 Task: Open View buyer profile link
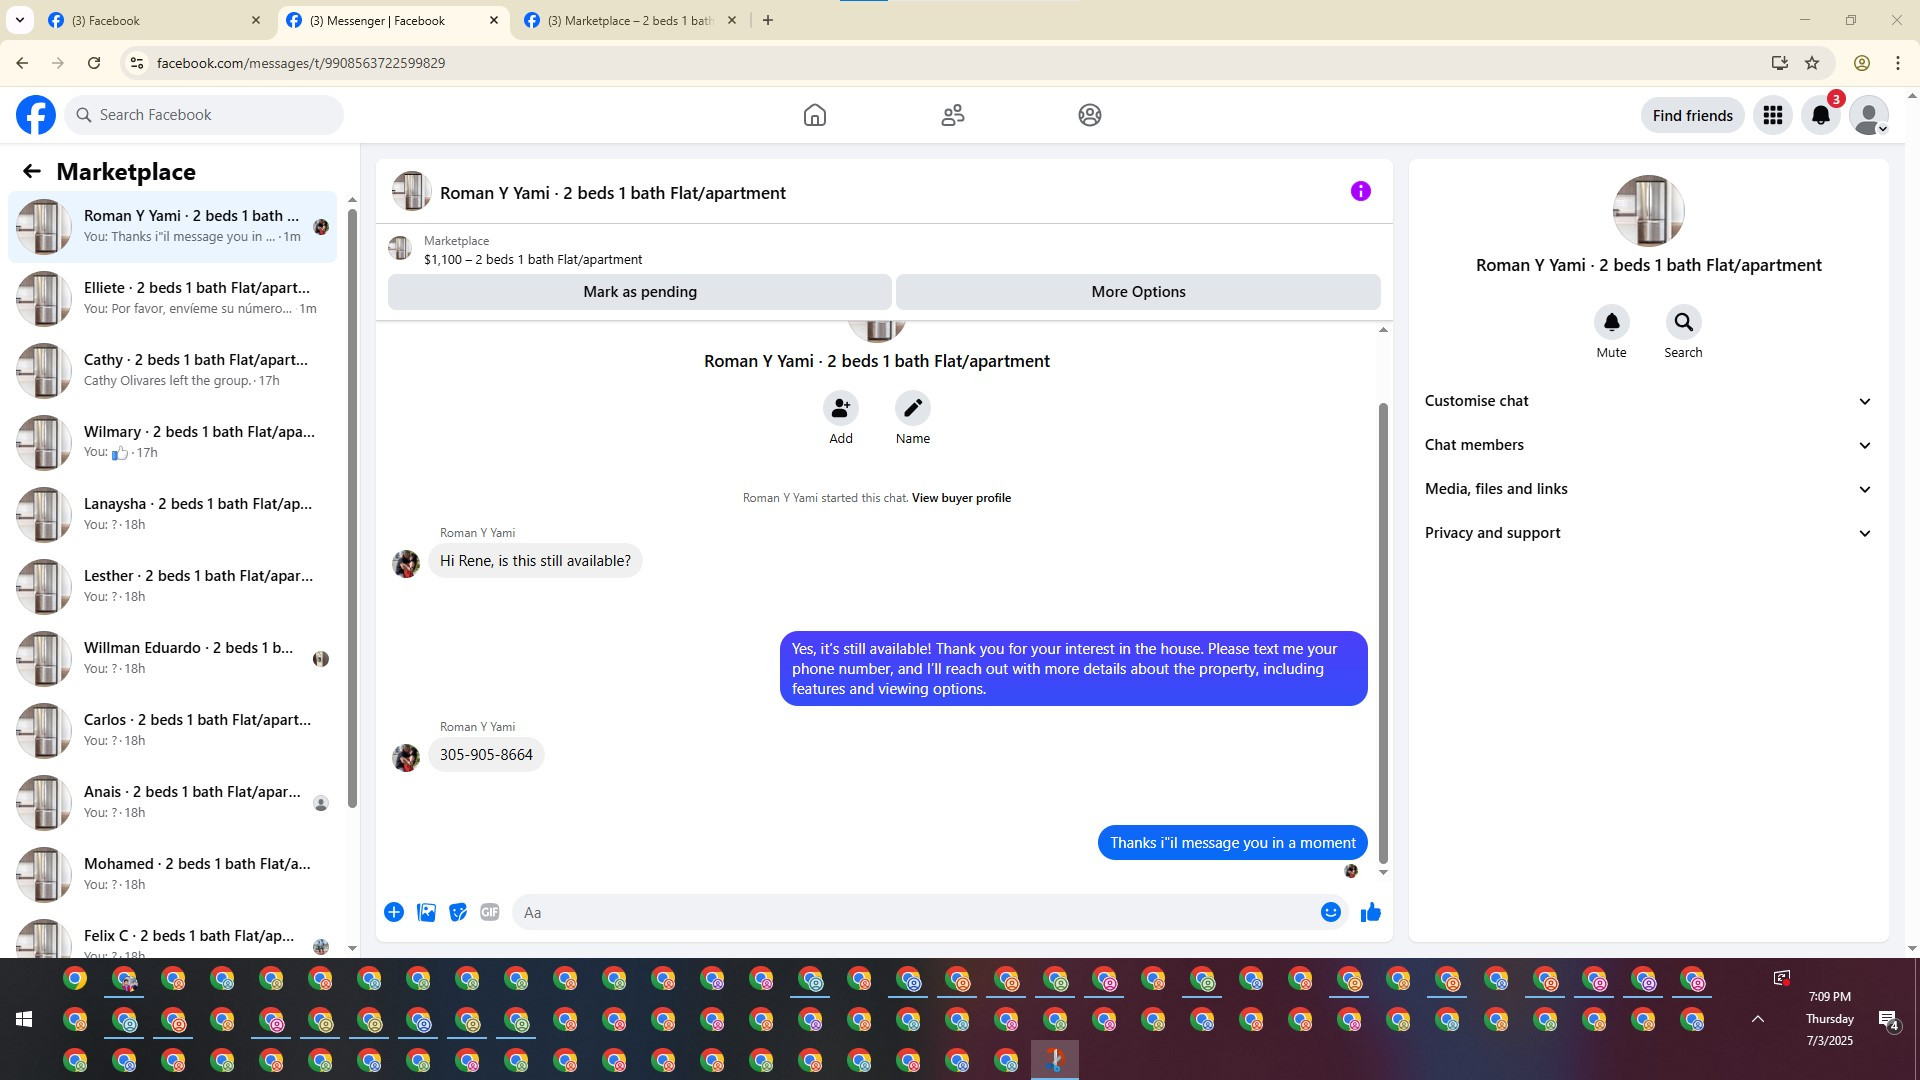click(961, 498)
